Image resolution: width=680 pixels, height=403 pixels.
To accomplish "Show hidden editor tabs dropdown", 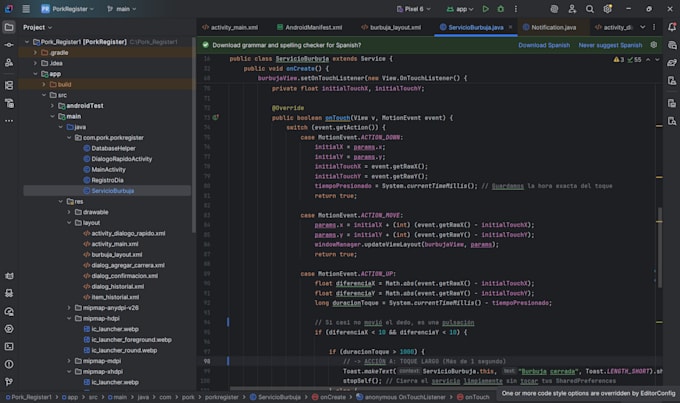I will tap(642, 27).
